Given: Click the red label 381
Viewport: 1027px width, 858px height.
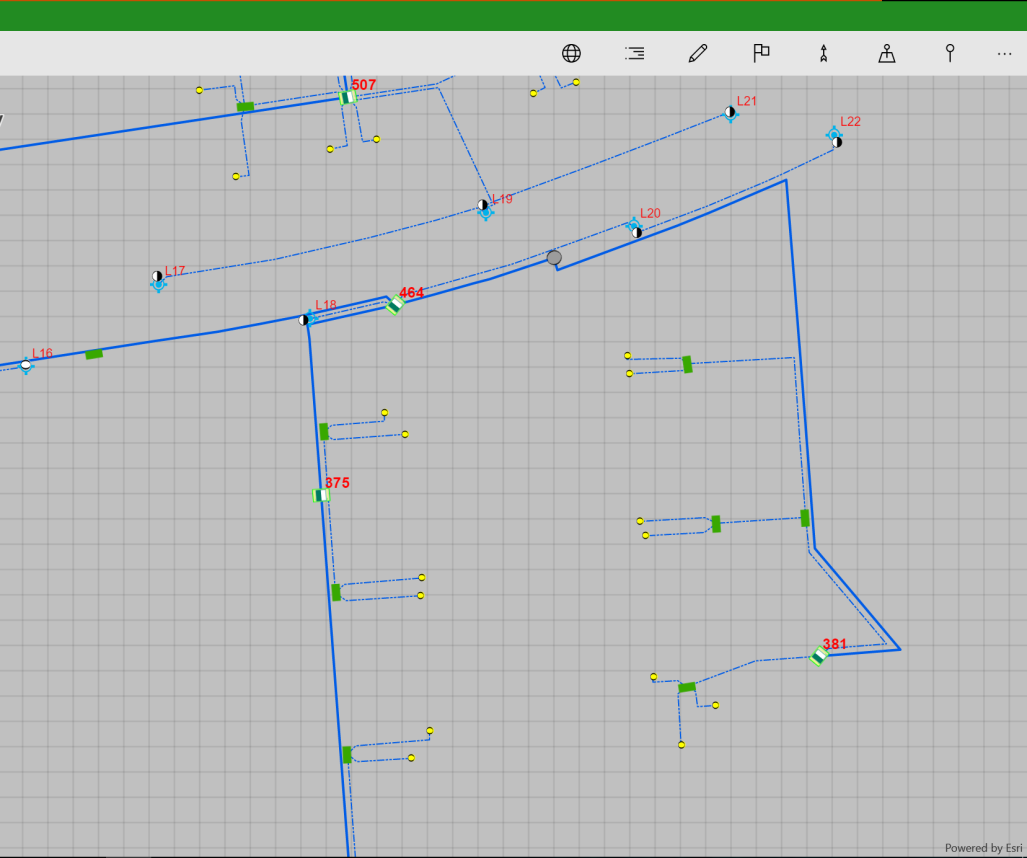Looking at the screenshot, I should click(834, 644).
